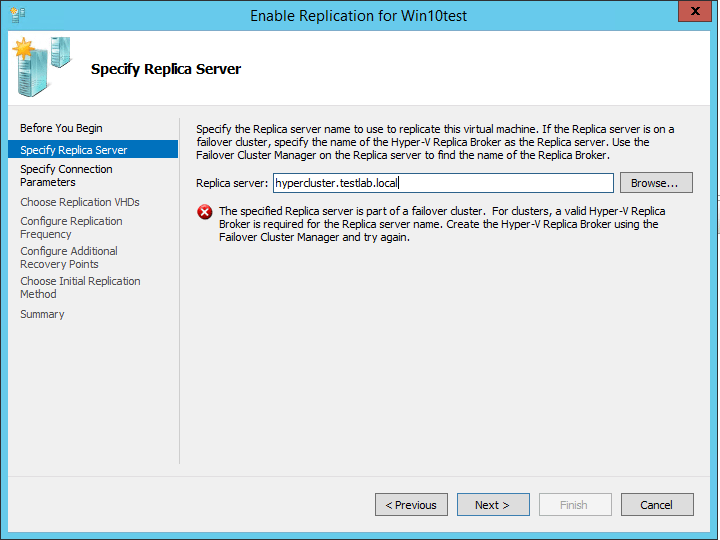
Task: Go back with the Previous button
Action: (x=411, y=505)
